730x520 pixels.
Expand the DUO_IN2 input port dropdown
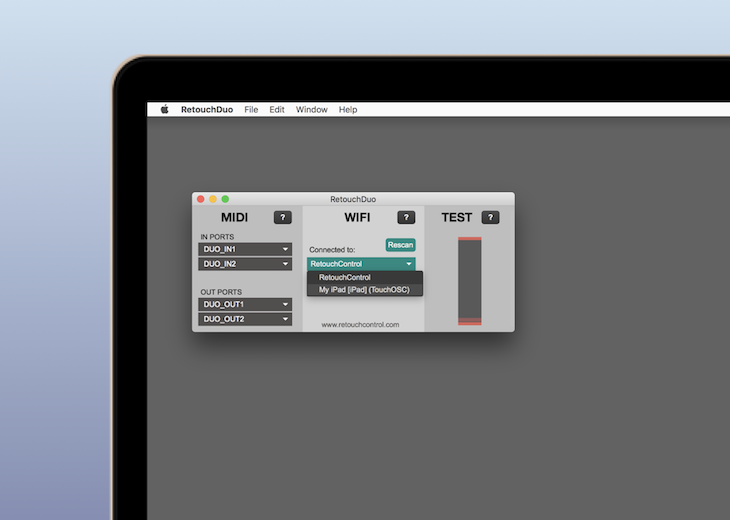[x=245, y=264]
